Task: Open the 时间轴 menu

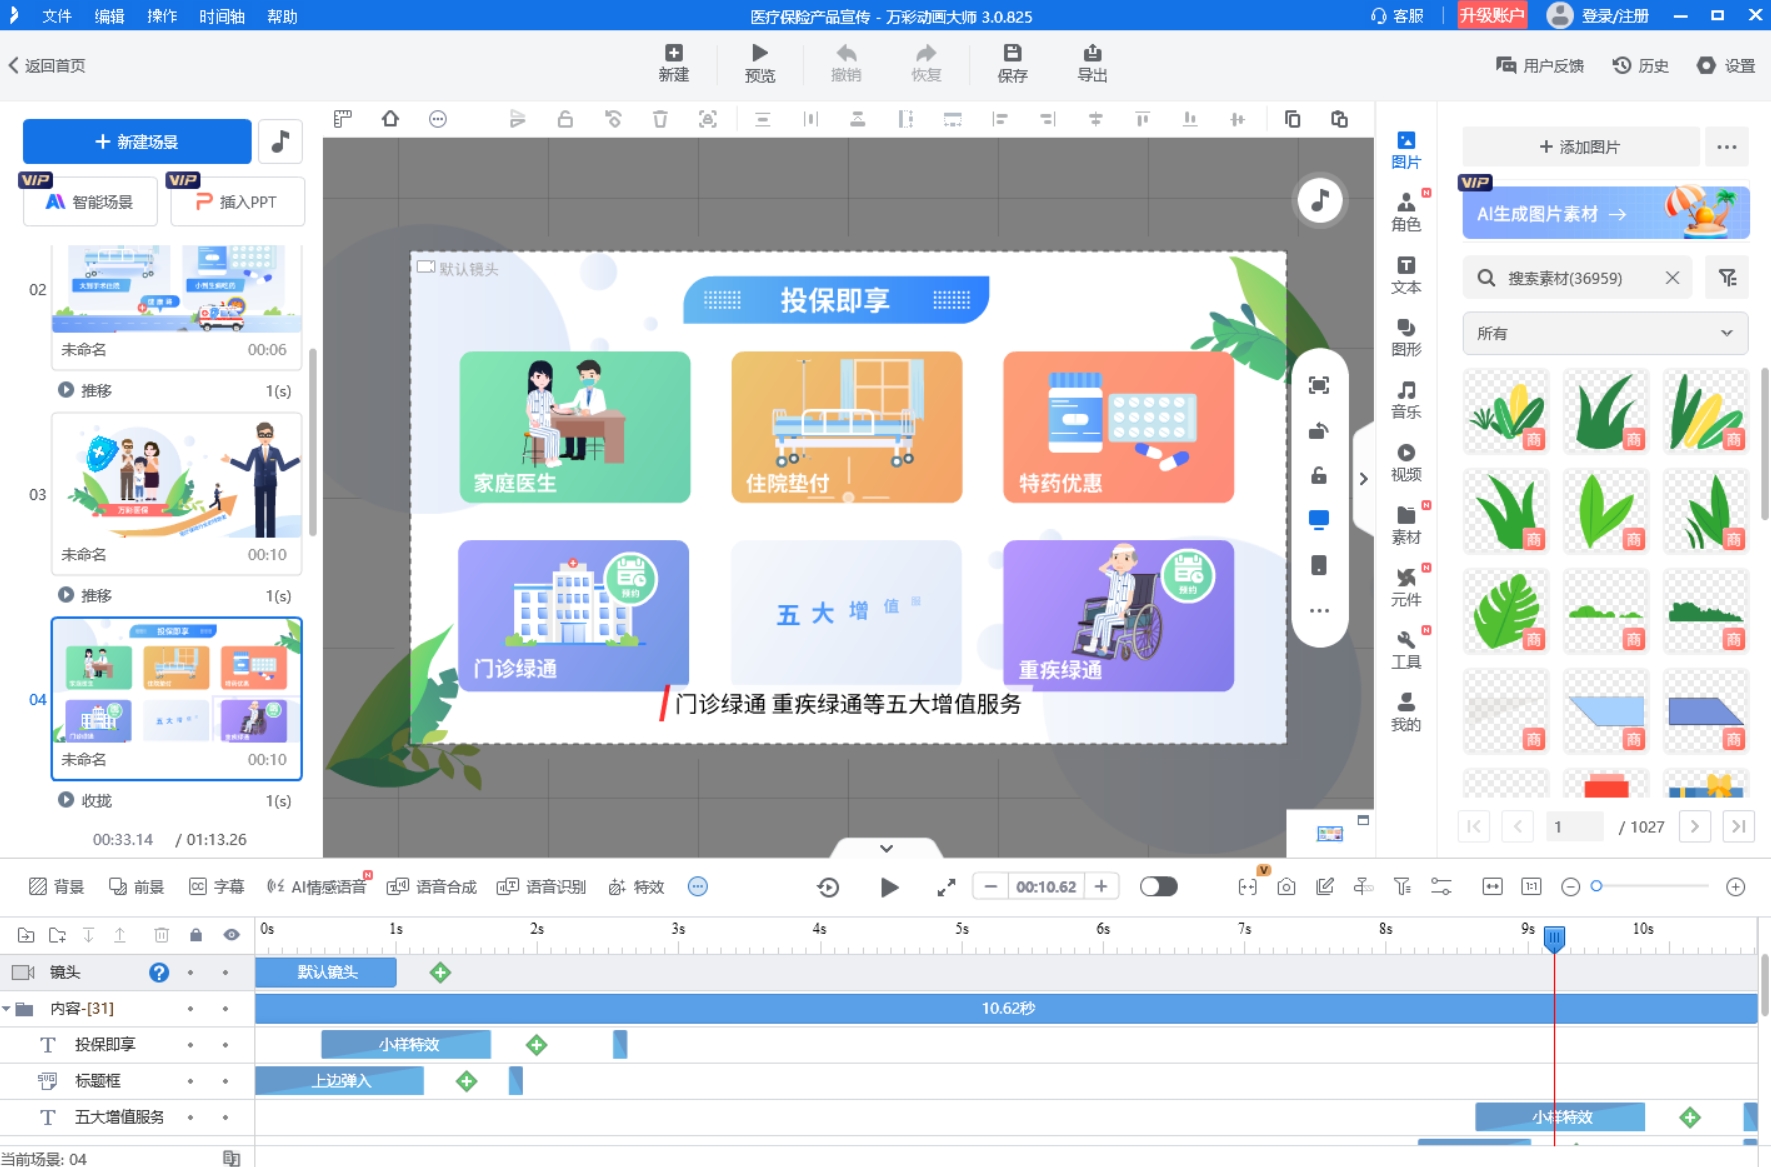Action: pyautogui.click(x=221, y=16)
